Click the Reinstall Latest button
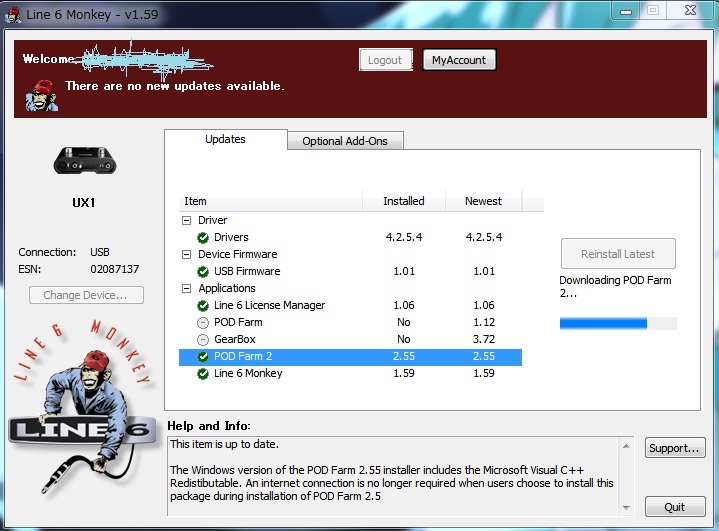This screenshot has height=531, width=719. tap(618, 254)
